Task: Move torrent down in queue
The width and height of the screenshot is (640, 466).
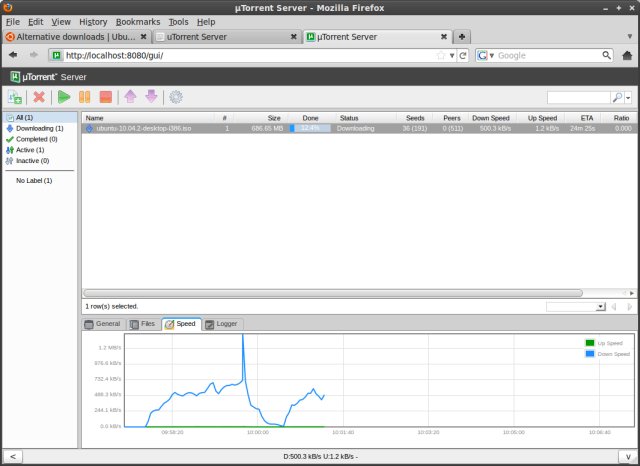Action: 151,97
